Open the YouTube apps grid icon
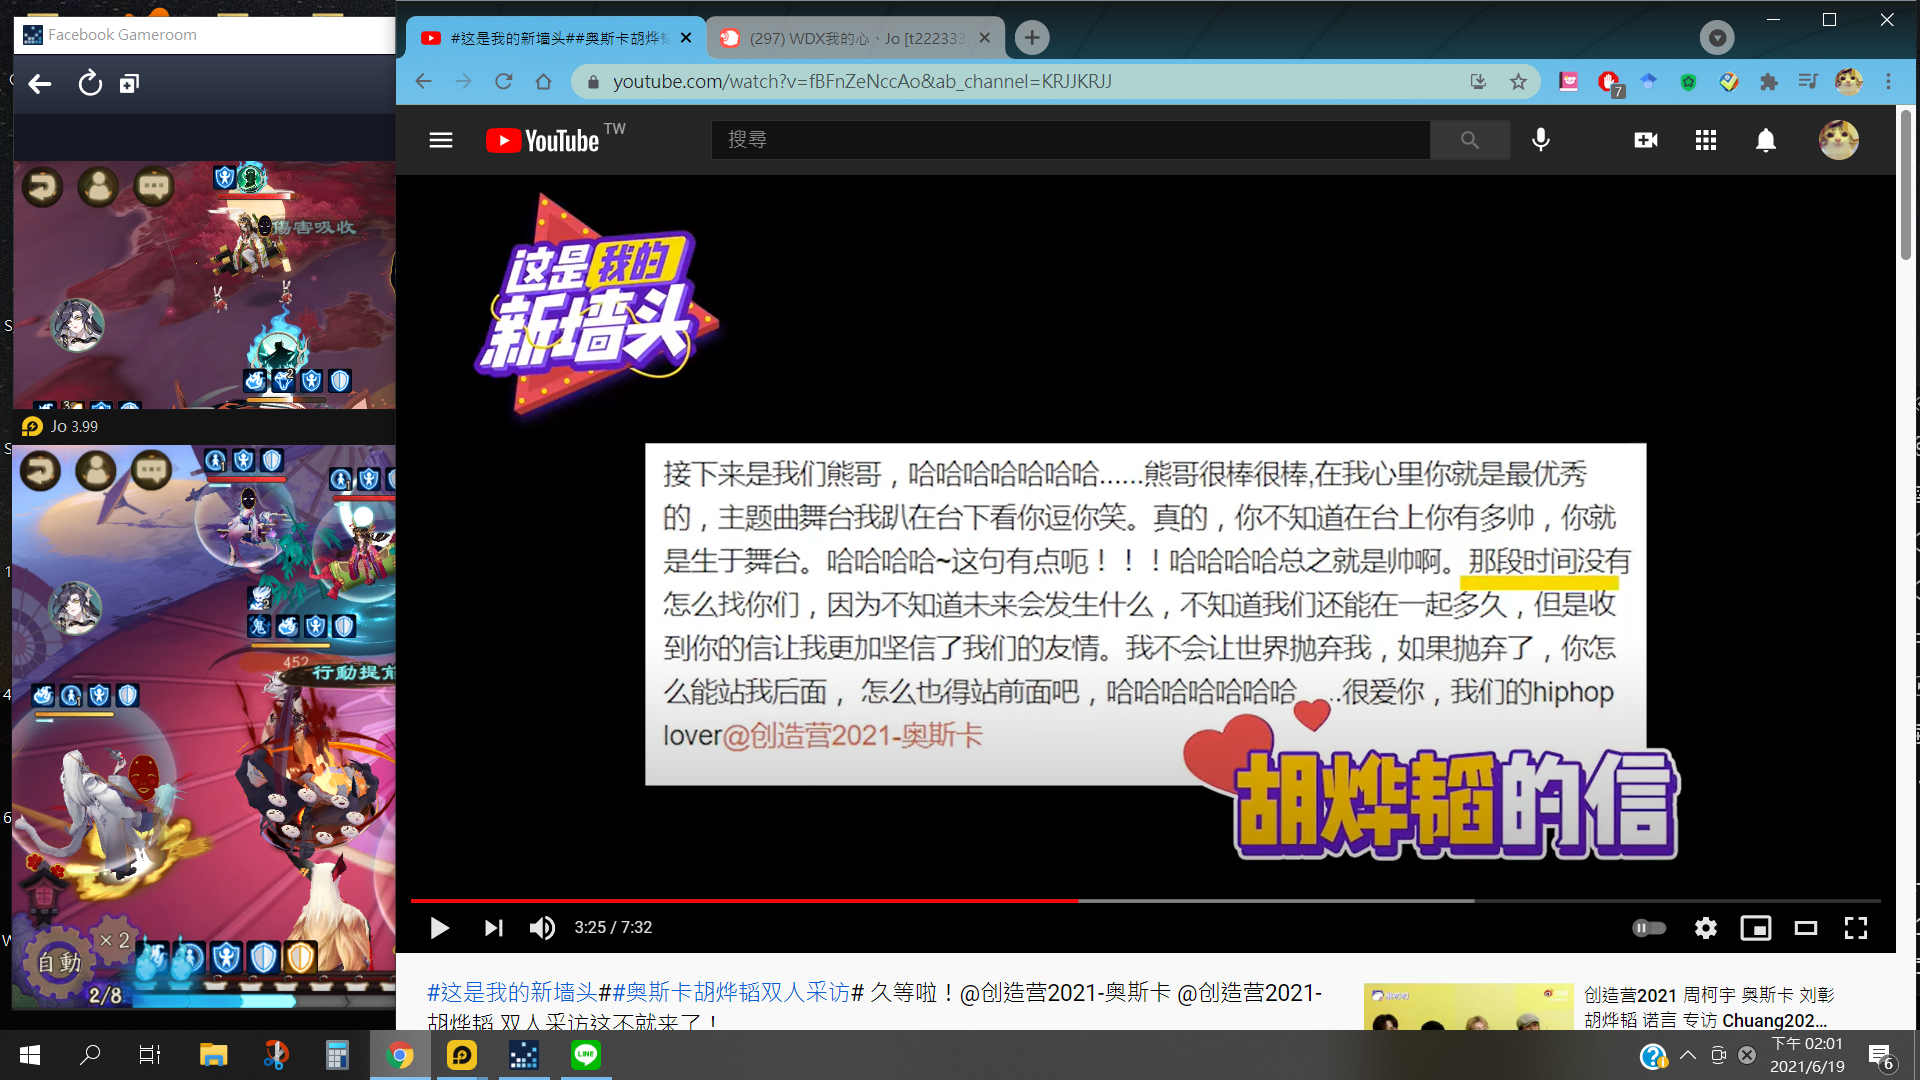 pos(1706,140)
